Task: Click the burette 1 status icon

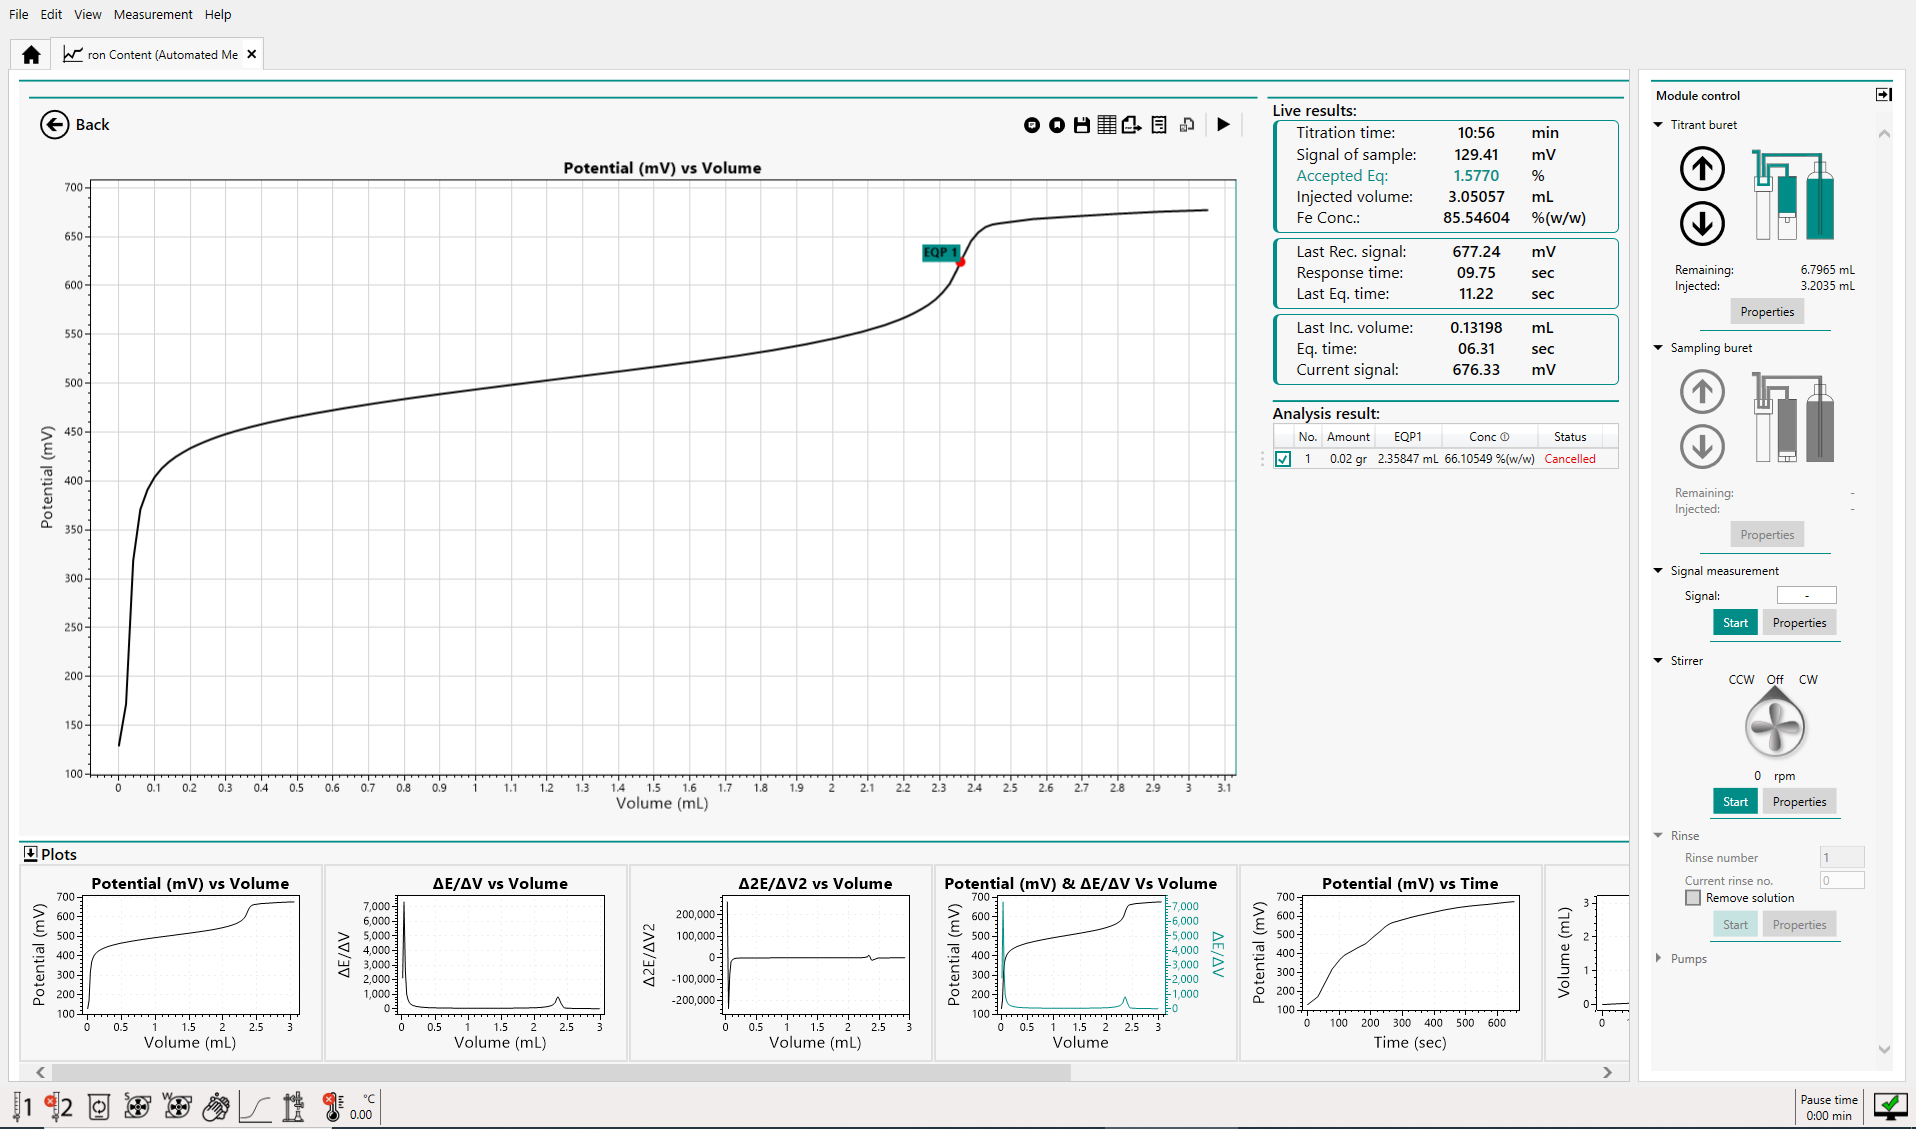Action: pos(22,1107)
